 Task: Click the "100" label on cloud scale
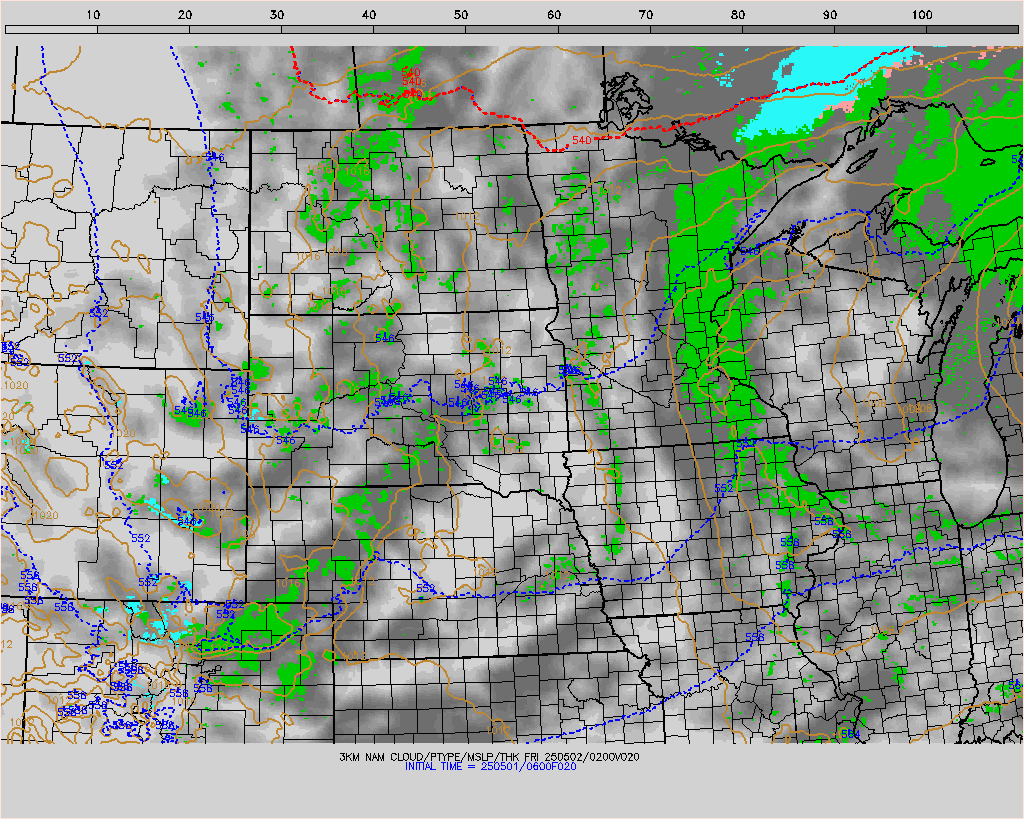921,15
